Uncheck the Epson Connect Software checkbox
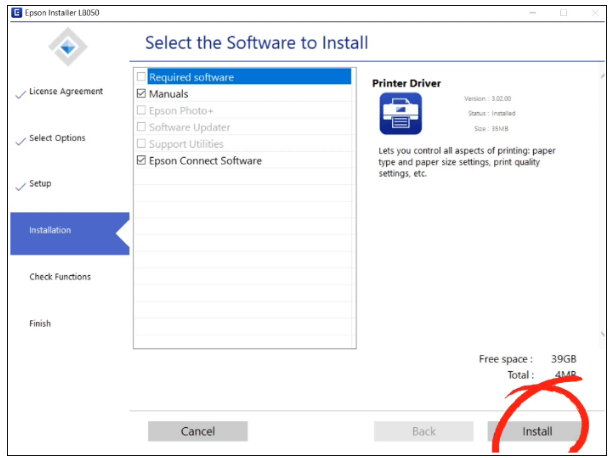This screenshot has width=612, height=458. tap(141, 161)
